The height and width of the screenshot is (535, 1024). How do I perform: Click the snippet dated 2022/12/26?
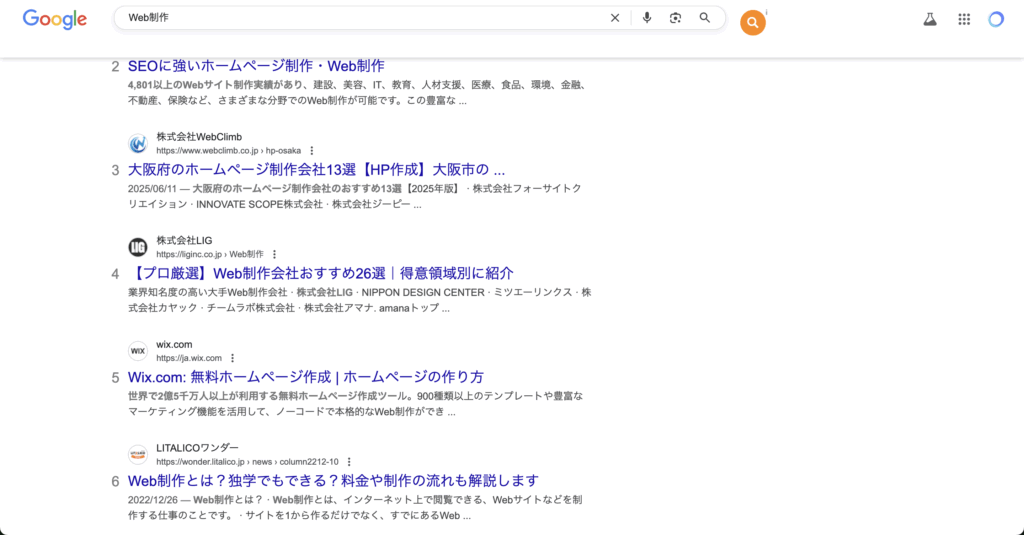355,508
